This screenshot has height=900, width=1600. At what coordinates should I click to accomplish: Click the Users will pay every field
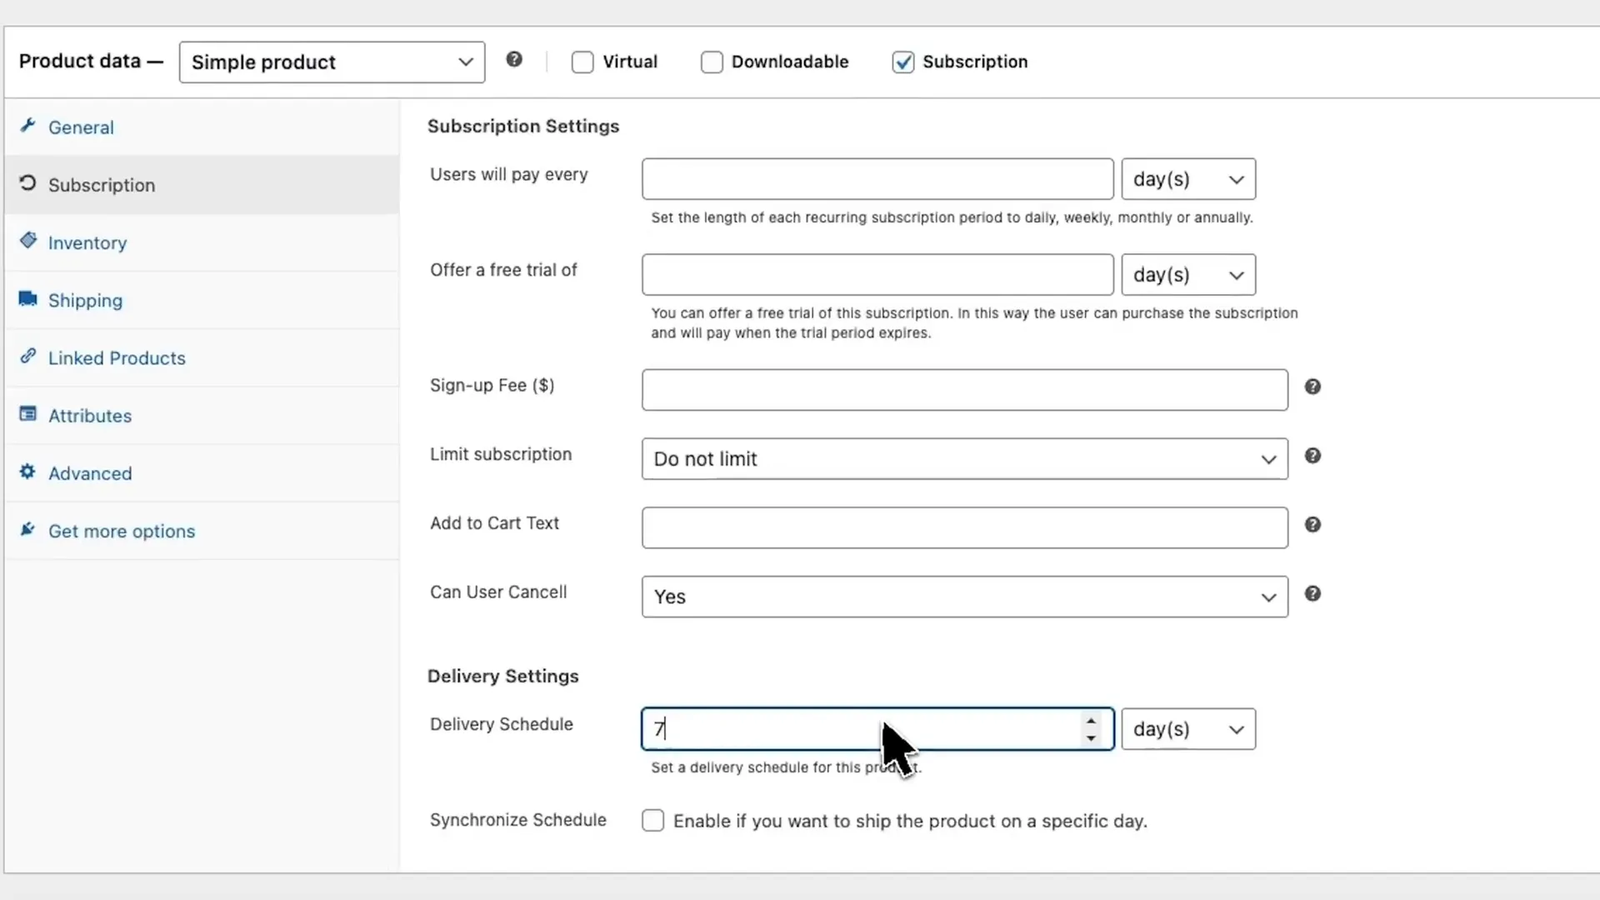click(878, 179)
